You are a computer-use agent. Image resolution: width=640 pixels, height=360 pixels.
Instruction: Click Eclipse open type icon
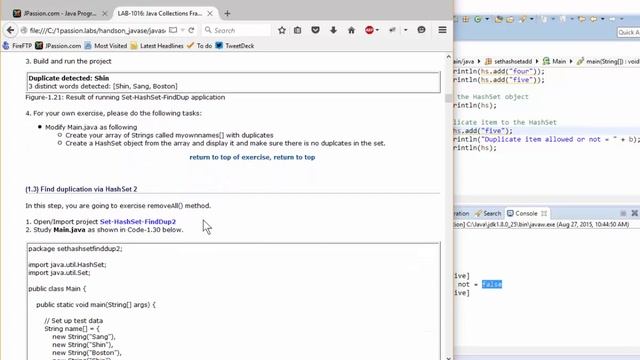point(498,19)
